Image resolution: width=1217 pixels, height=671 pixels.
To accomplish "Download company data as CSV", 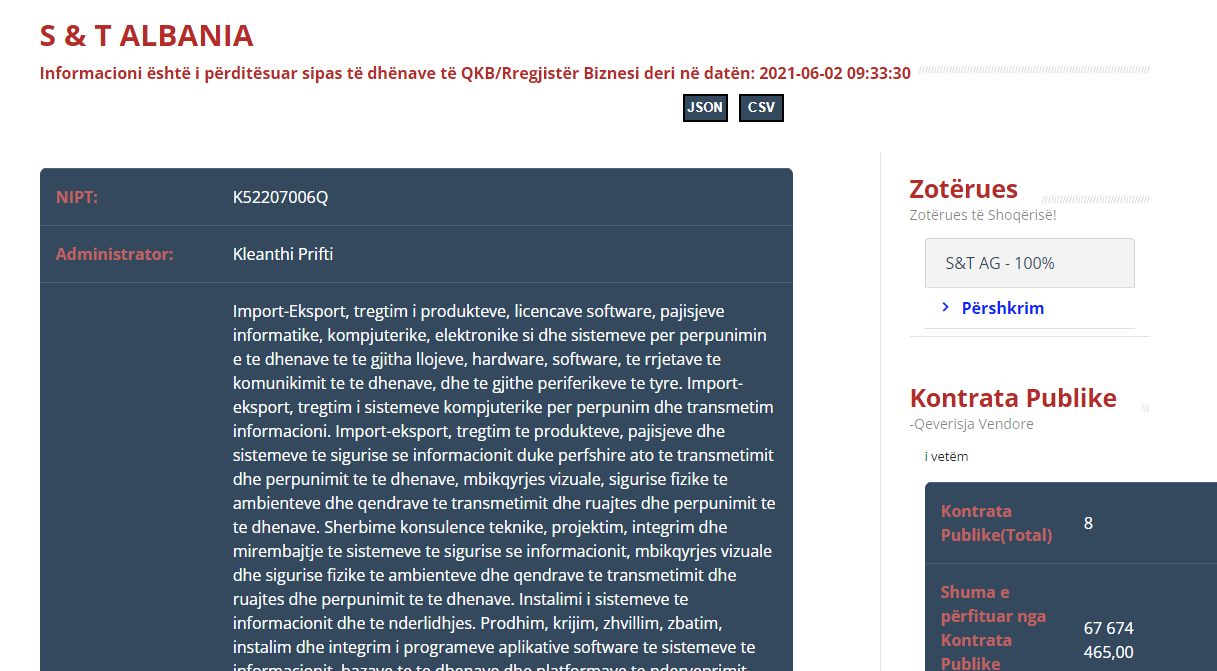I will pyautogui.click(x=761, y=108).
